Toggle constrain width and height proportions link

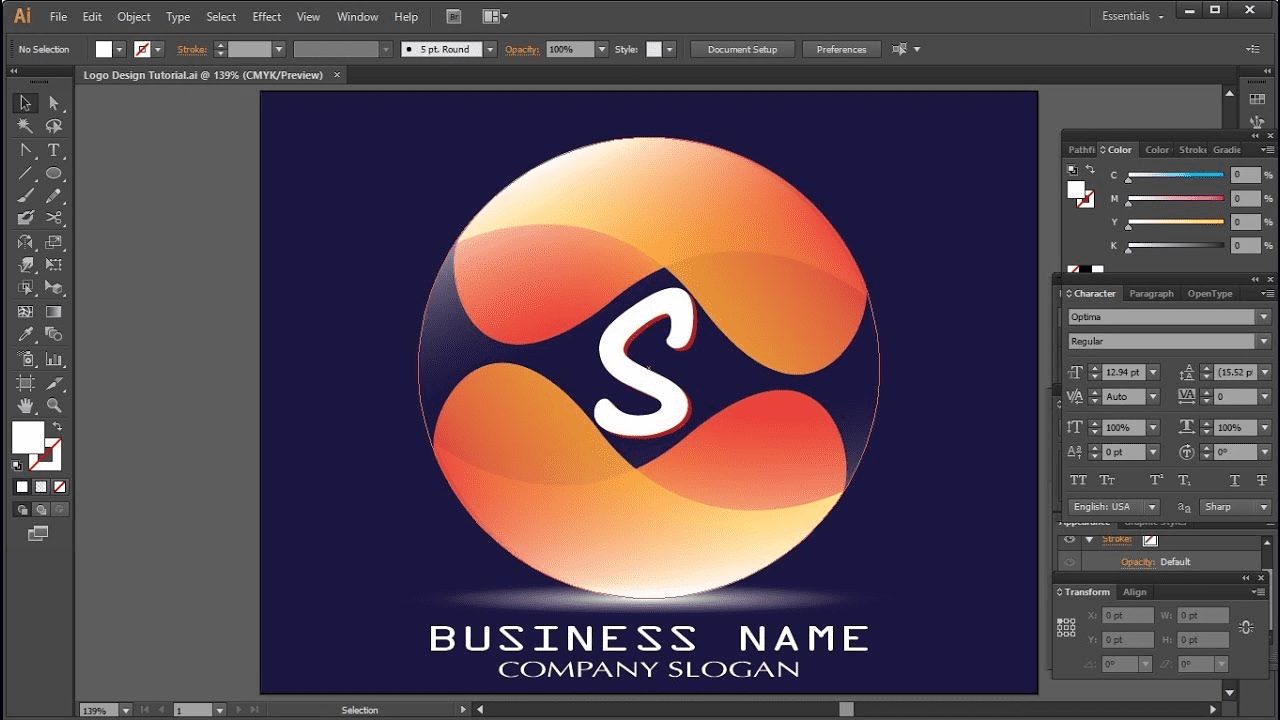(1245, 627)
